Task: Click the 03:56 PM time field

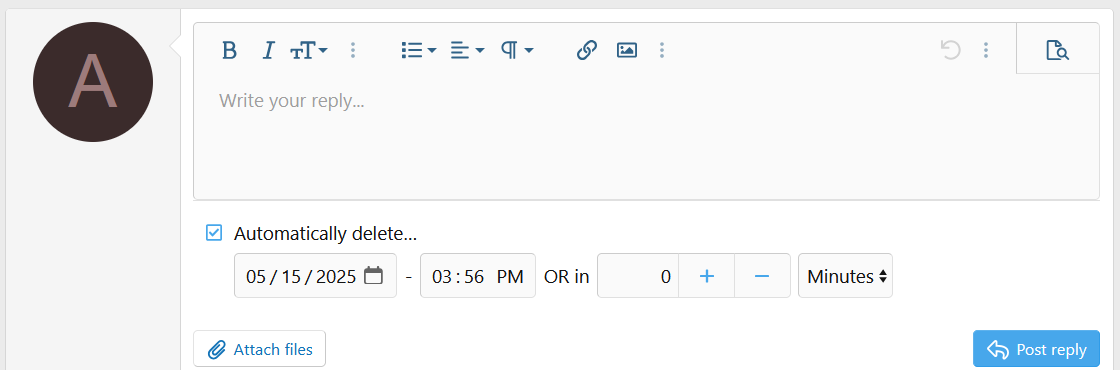Action: [478, 276]
